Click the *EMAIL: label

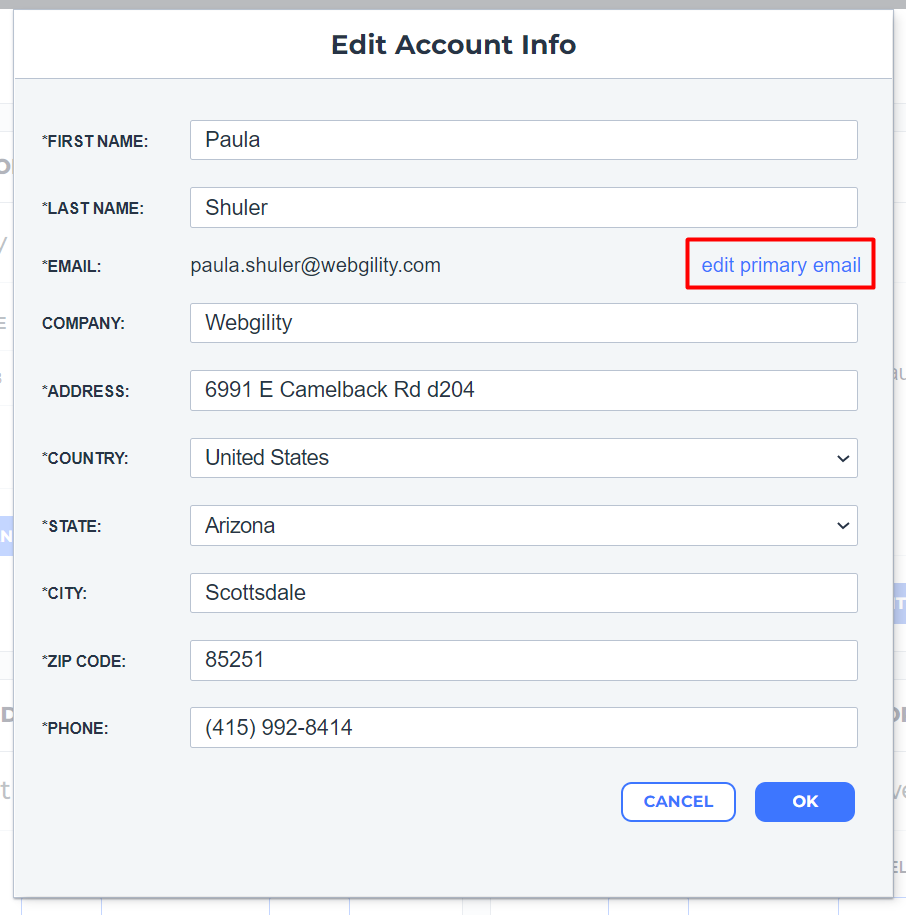pyautogui.click(x=71, y=267)
